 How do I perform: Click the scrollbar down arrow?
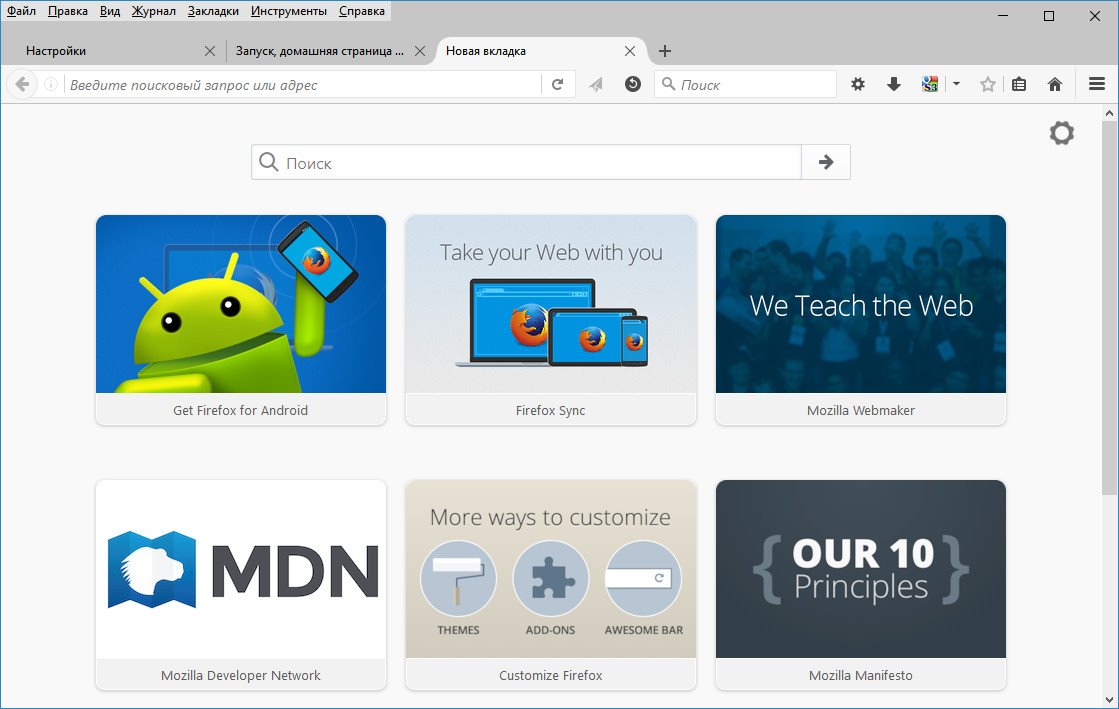(x=1109, y=699)
